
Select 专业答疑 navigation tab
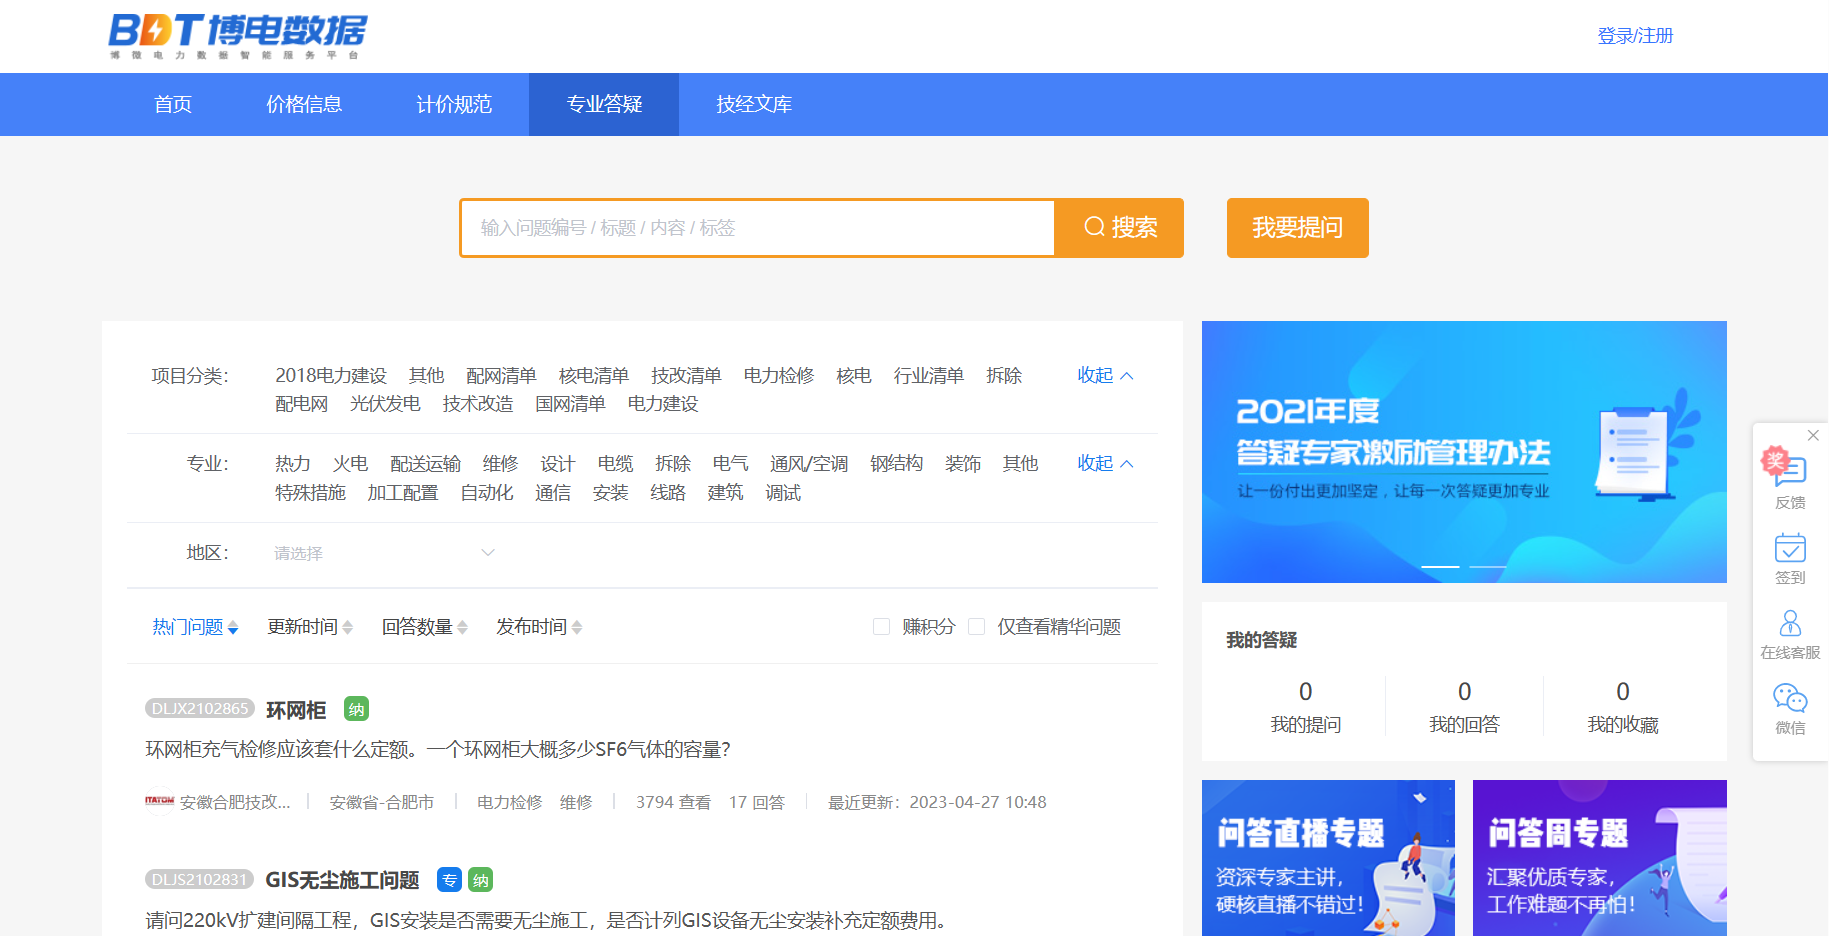click(604, 104)
